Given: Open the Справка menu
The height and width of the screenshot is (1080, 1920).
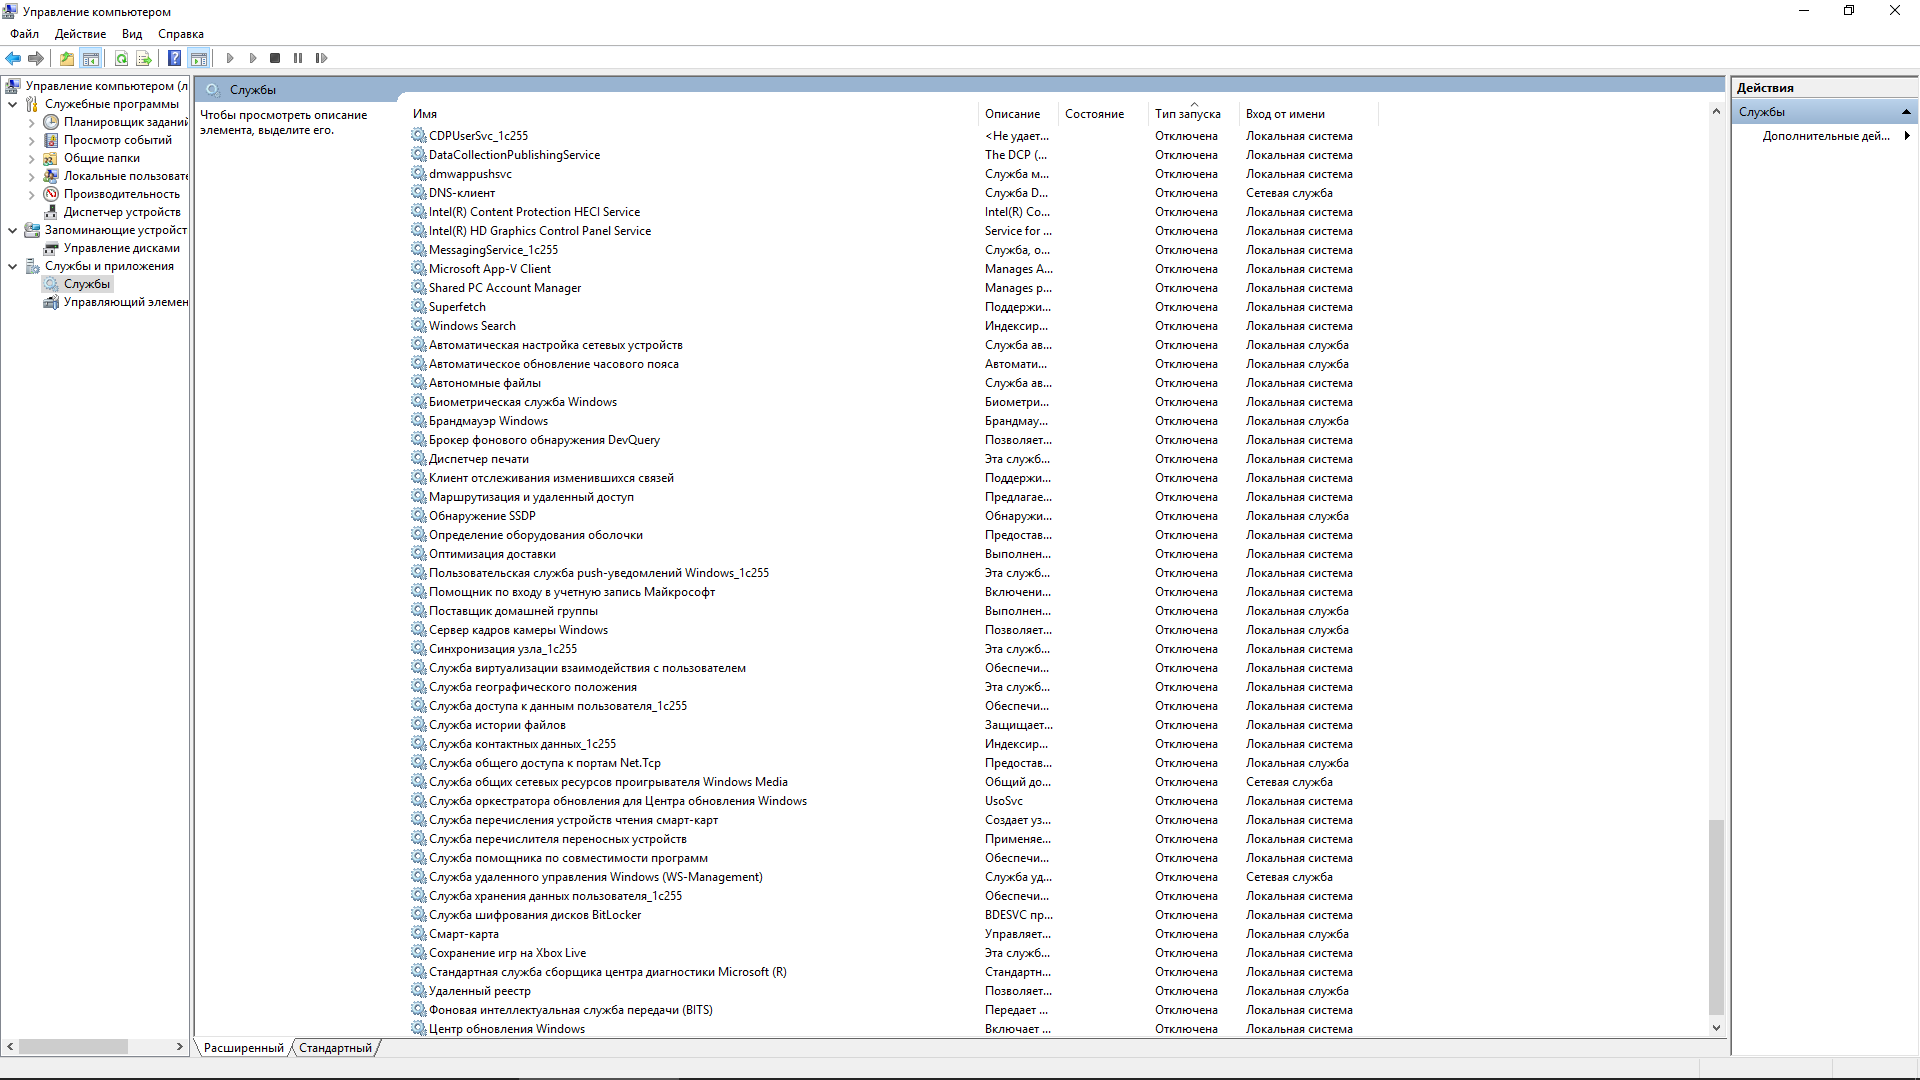Looking at the screenshot, I should (x=181, y=34).
